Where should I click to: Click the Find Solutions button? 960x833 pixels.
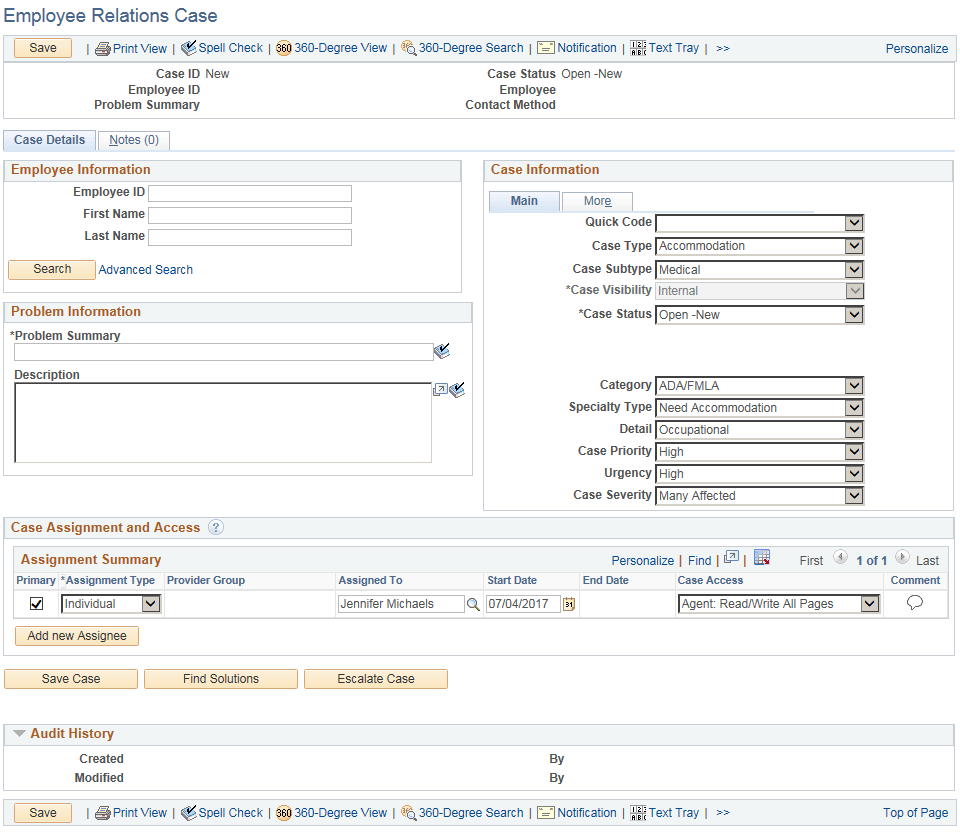220,679
